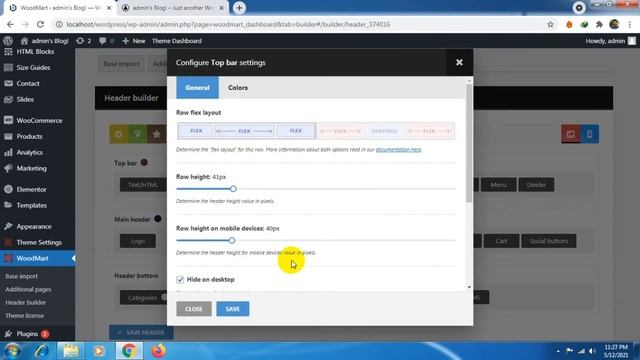Open the WooCommerce menu
The image size is (640, 360).
[x=39, y=121]
